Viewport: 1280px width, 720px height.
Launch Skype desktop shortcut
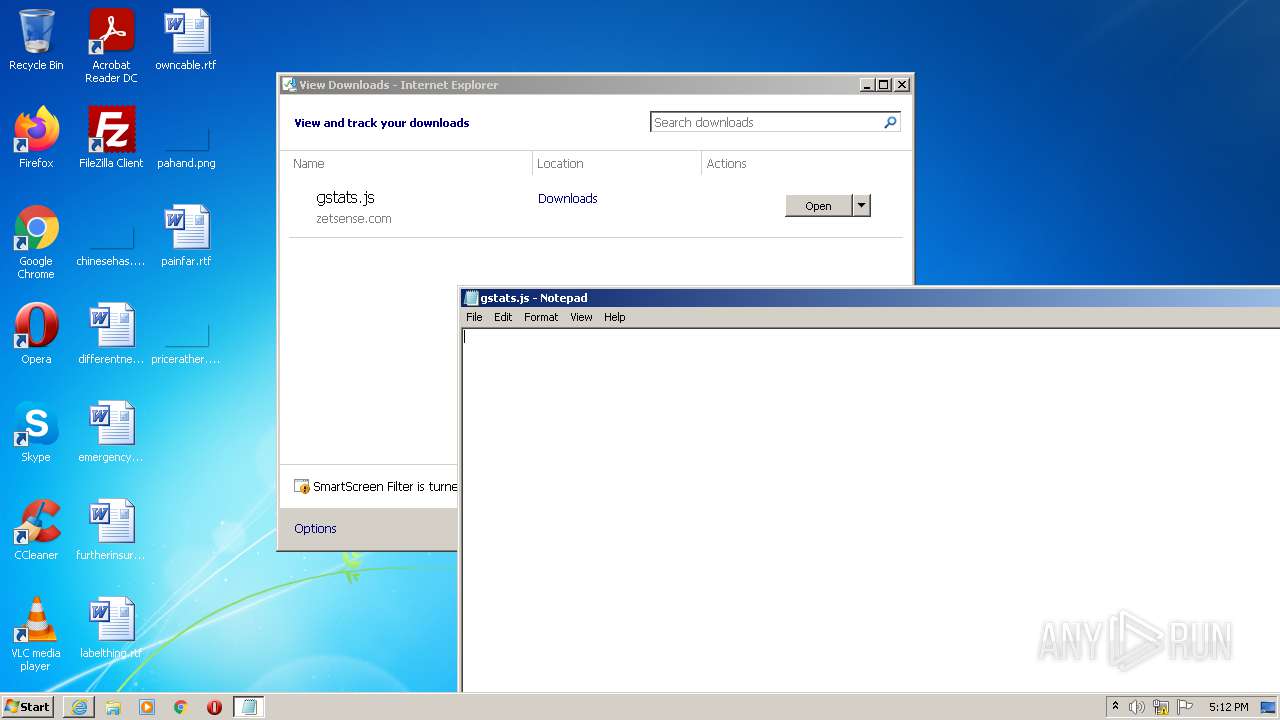(36, 432)
